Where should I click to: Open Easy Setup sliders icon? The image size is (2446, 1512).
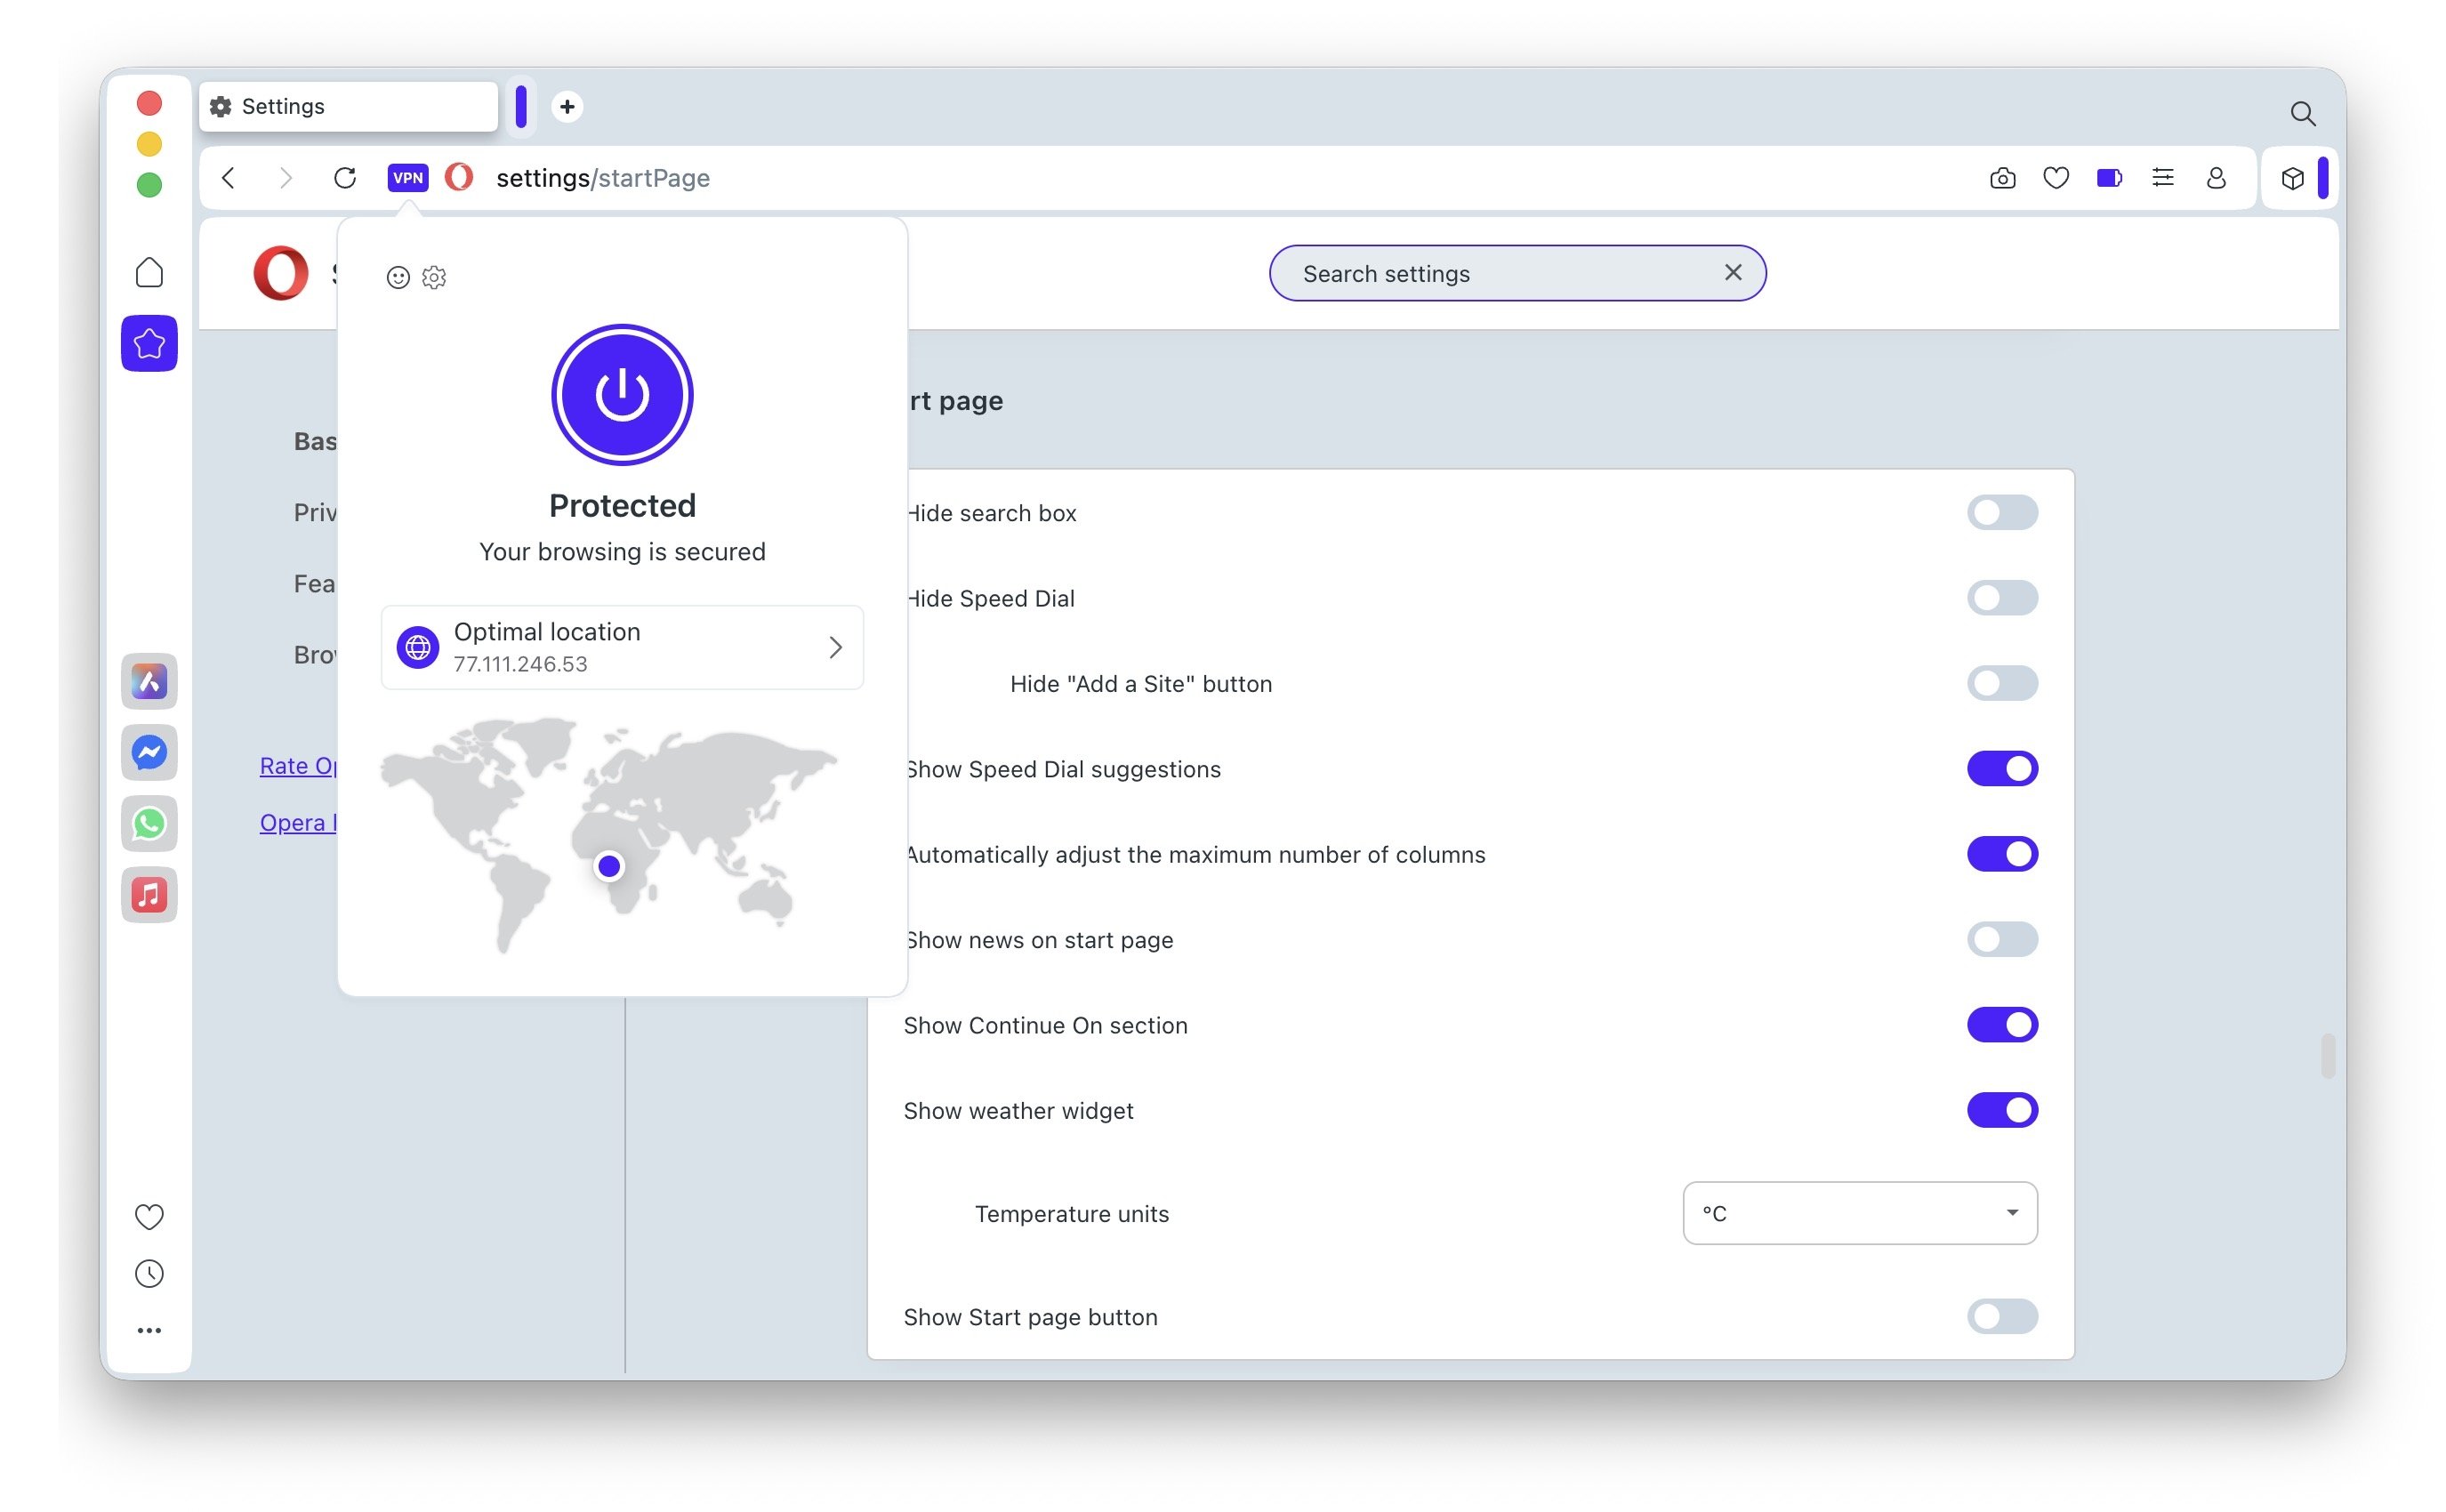coord(2162,178)
